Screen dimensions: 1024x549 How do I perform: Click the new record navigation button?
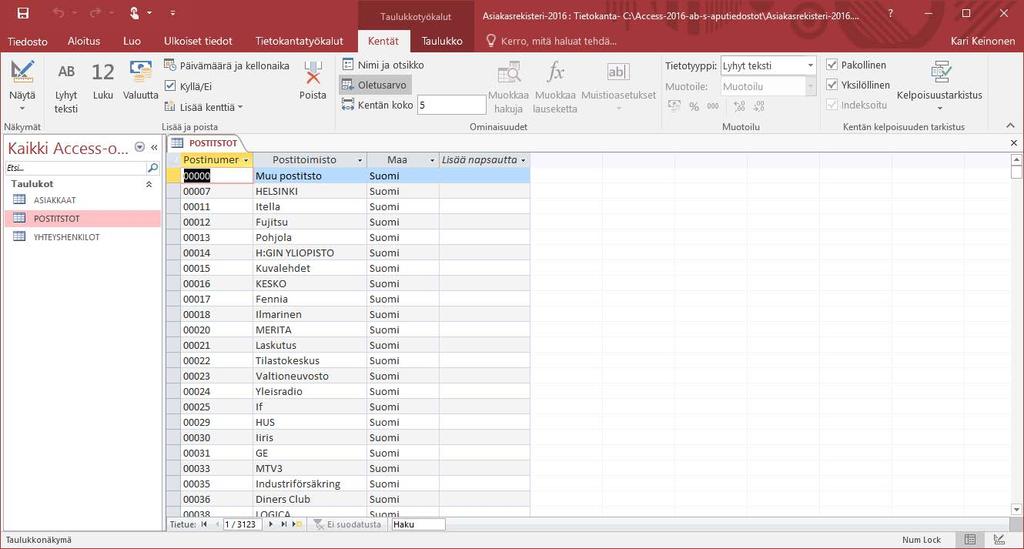[x=296, y=524]
